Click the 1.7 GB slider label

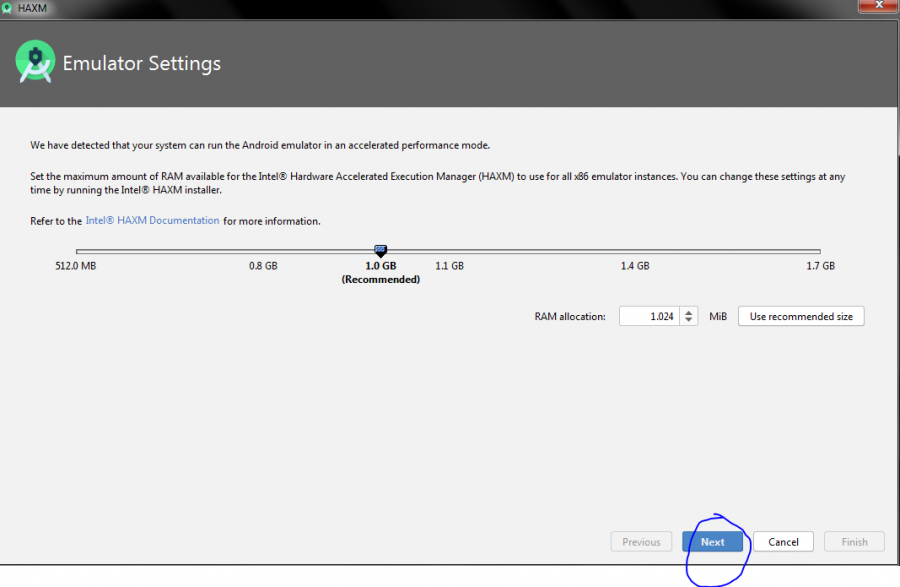click(820, 266)
